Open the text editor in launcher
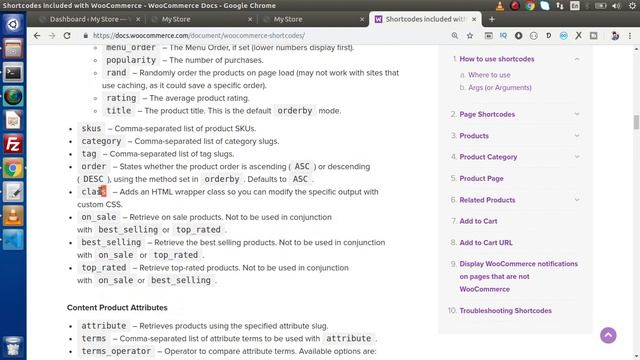Image resolution: width=640 pixels, height=360 pixels. [x=13, y=192]
